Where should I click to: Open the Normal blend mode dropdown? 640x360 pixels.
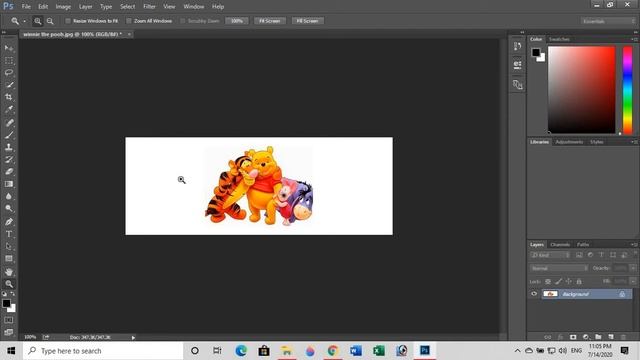[559, 268]
